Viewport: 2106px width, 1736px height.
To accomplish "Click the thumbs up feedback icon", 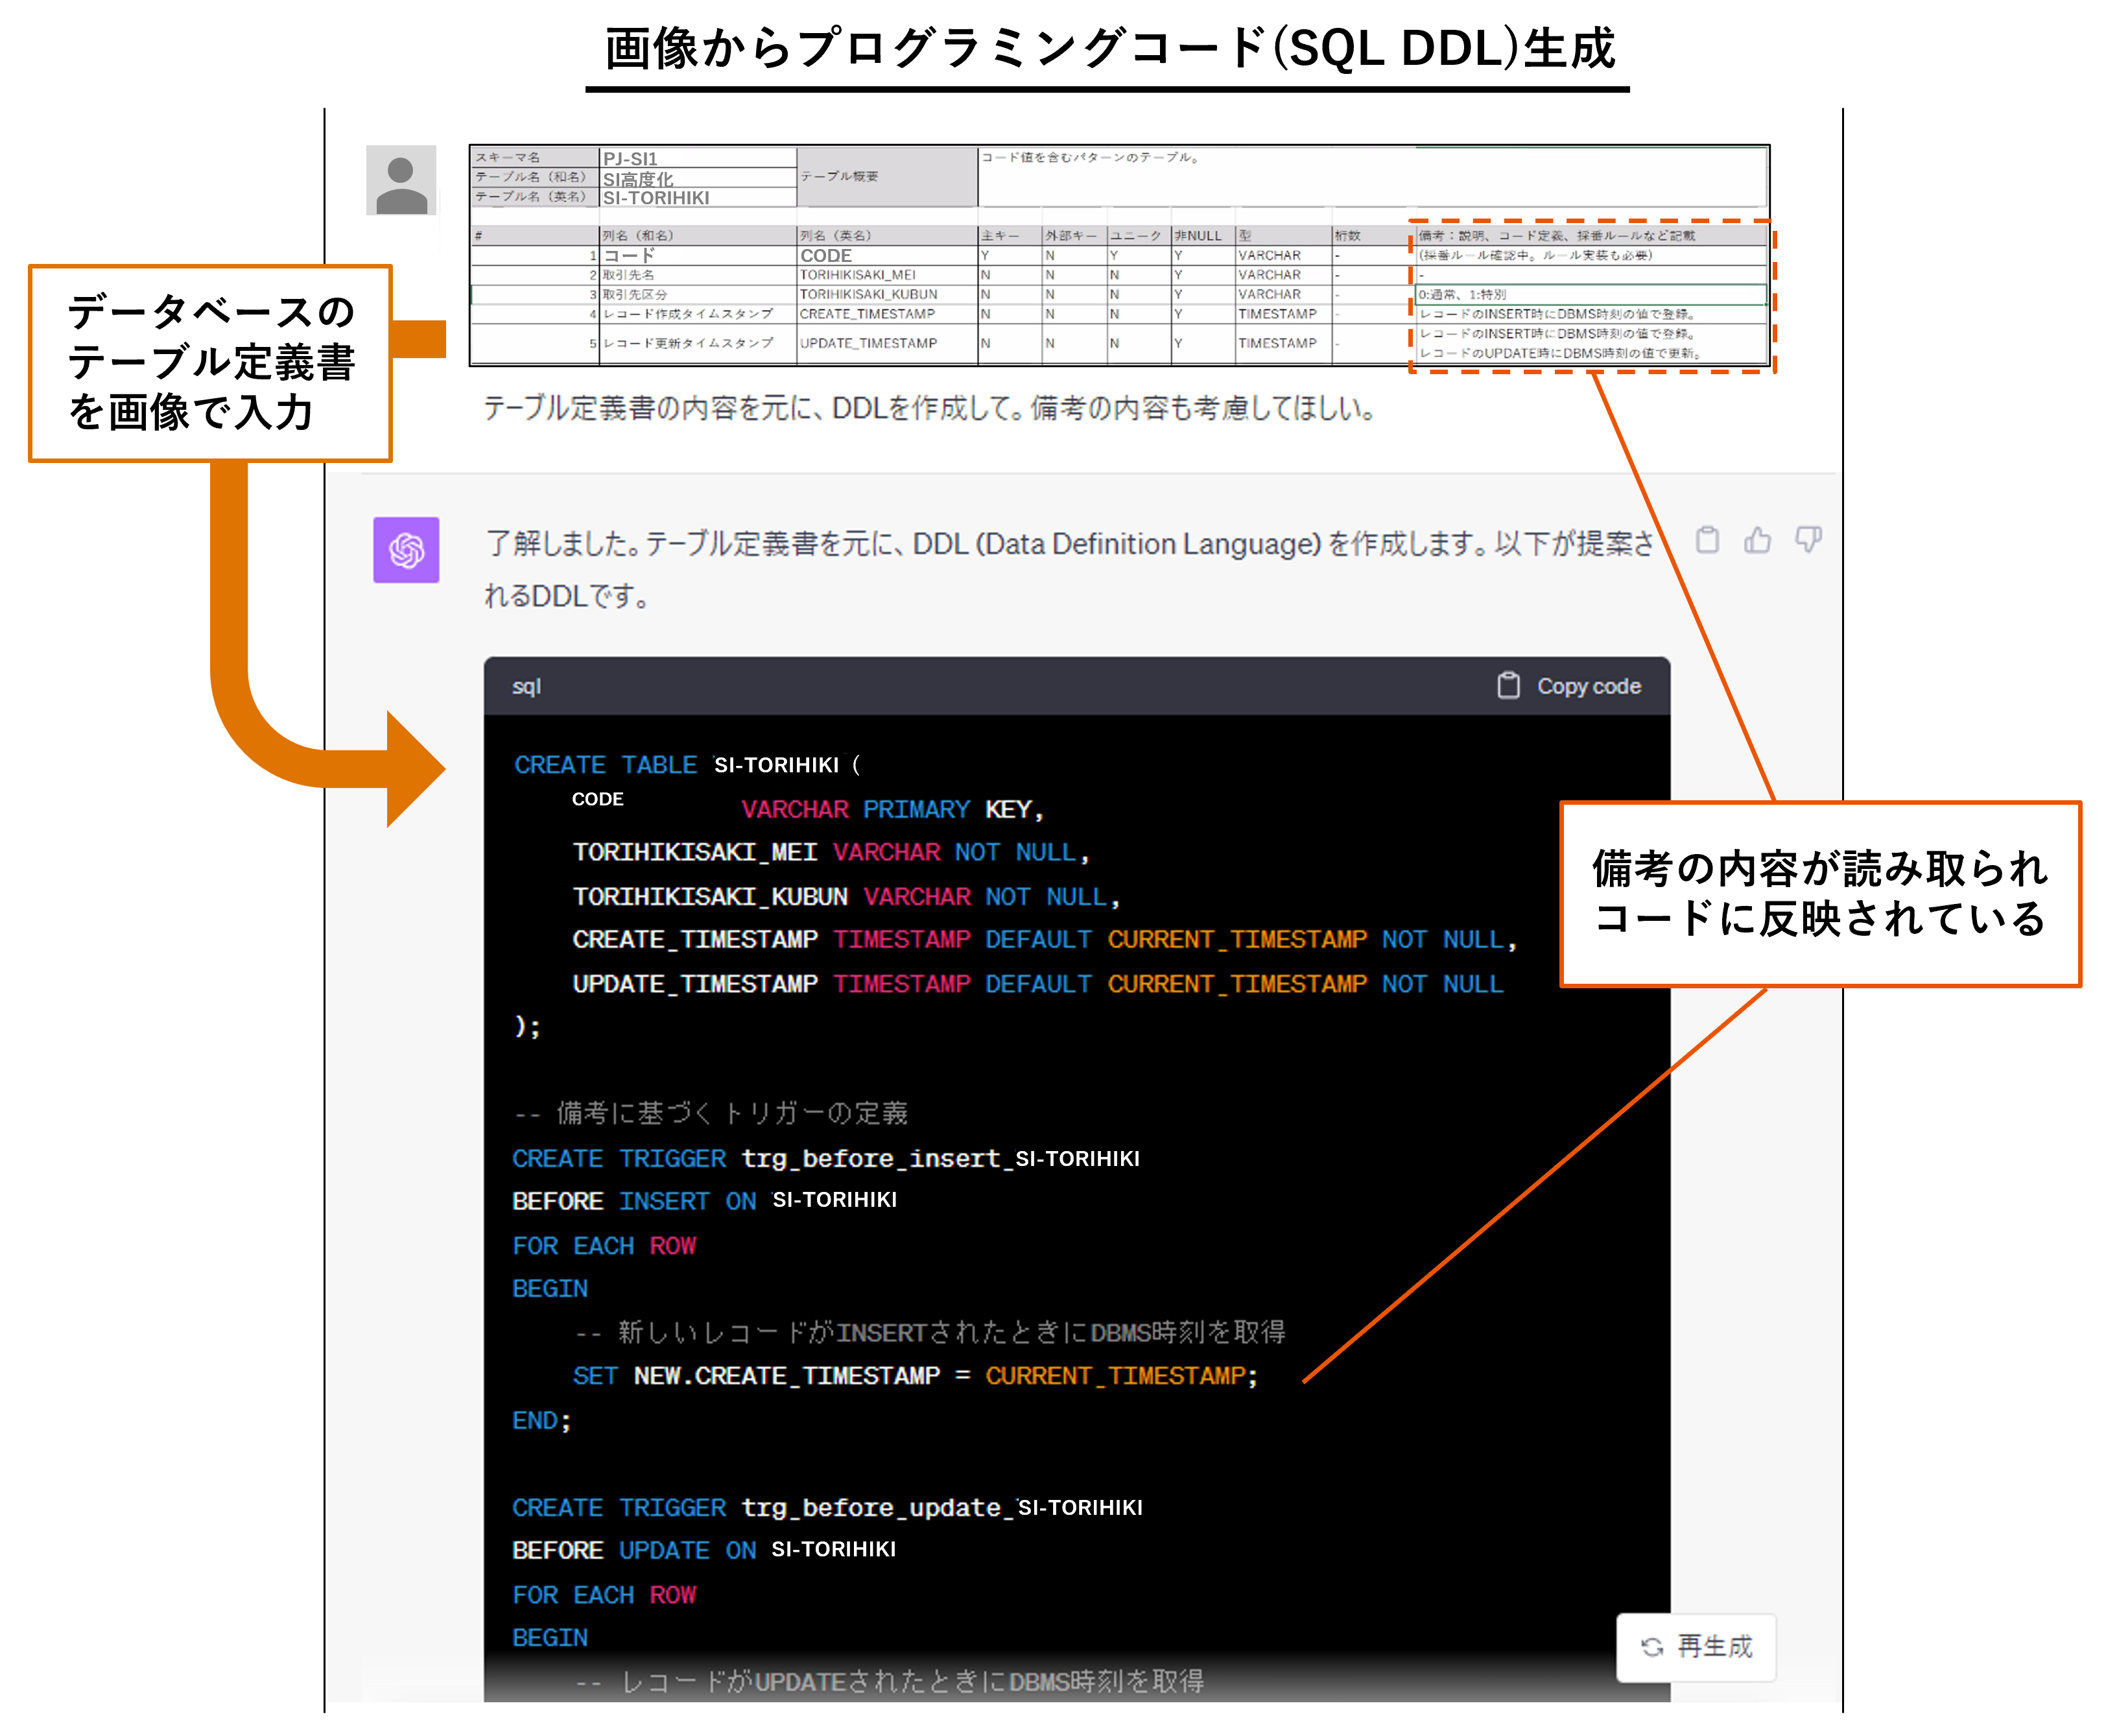I will point(1757,541).
